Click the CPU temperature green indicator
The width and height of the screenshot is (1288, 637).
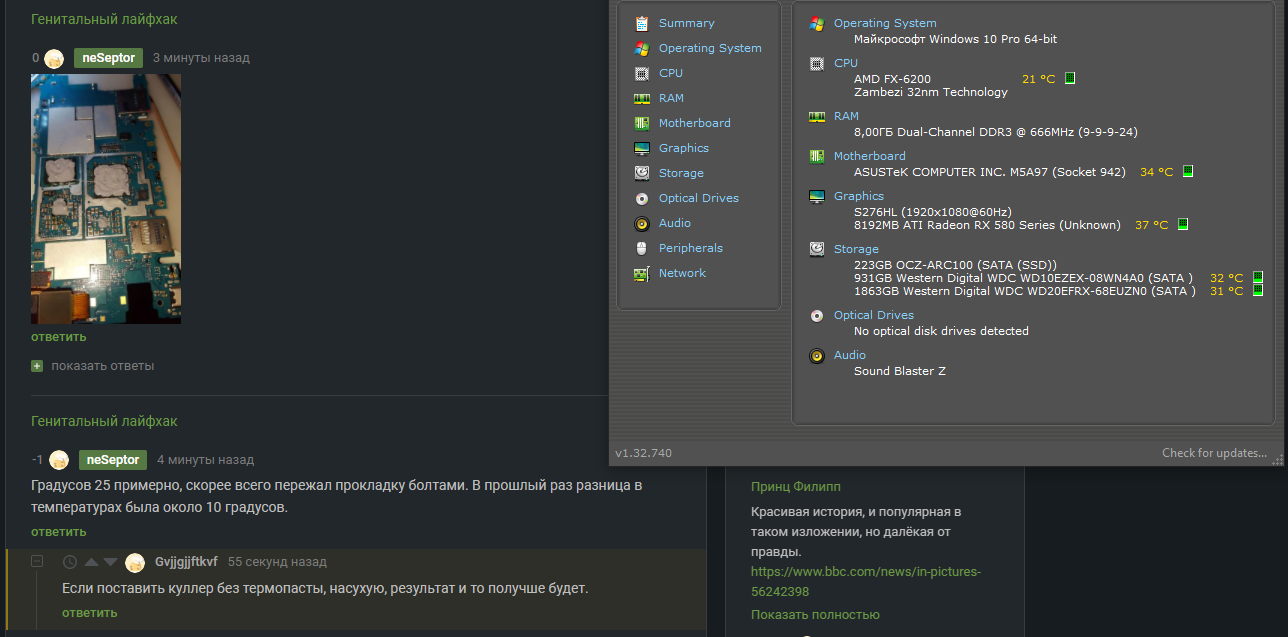[x=1070, y=78]
